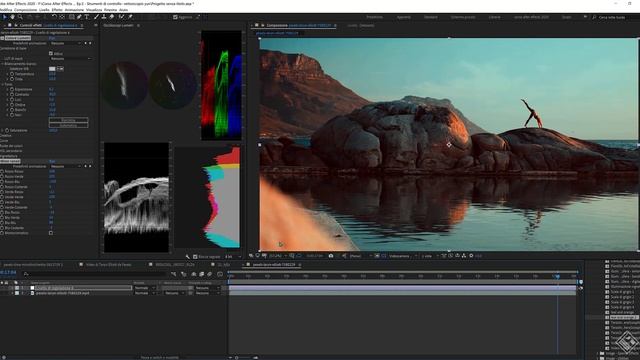This screenshot has height=360, width=640.
Task: Click Ripristina link next to Mixer canali
Action: click(x=52, y=161)
